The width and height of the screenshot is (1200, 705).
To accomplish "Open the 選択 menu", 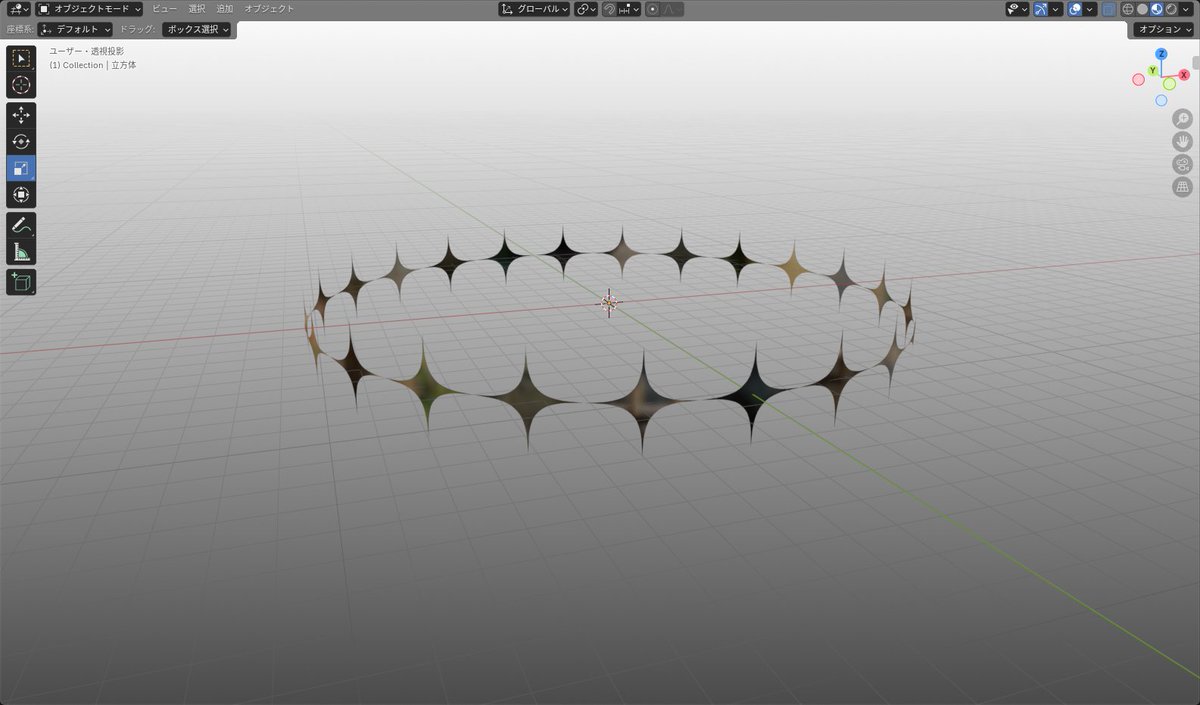I will pyautogui.click(x=197, y=9).
